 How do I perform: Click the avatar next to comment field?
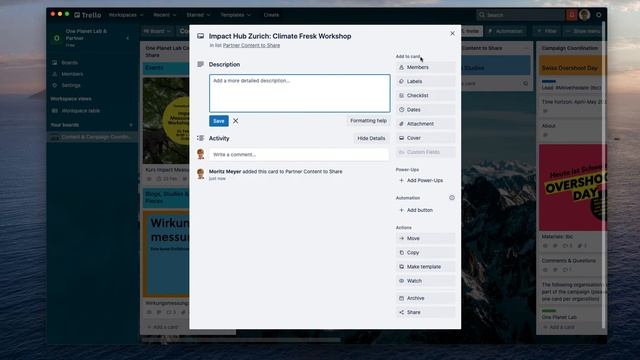[200, 154]
